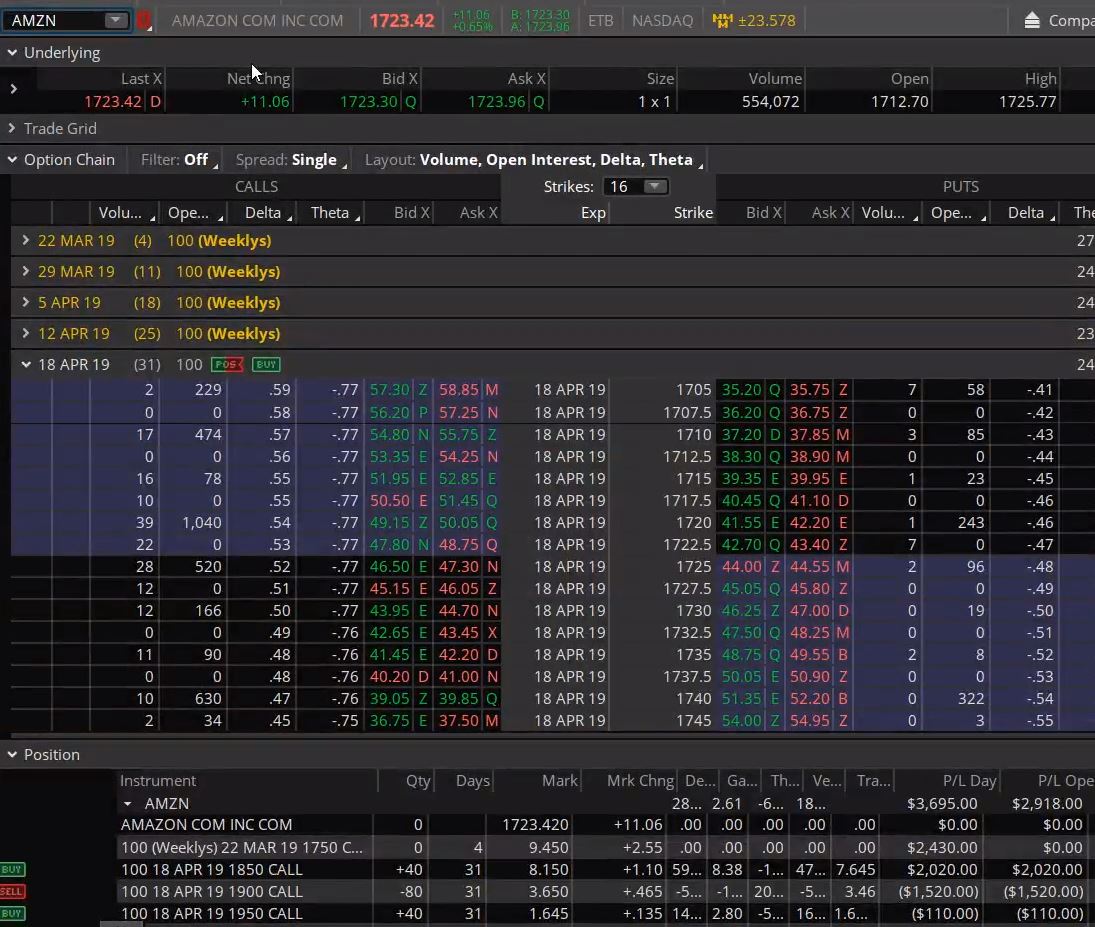This screenshot has height=927, width=1095.
Task: Collapse the Underlying section
Action: [12, 52]
